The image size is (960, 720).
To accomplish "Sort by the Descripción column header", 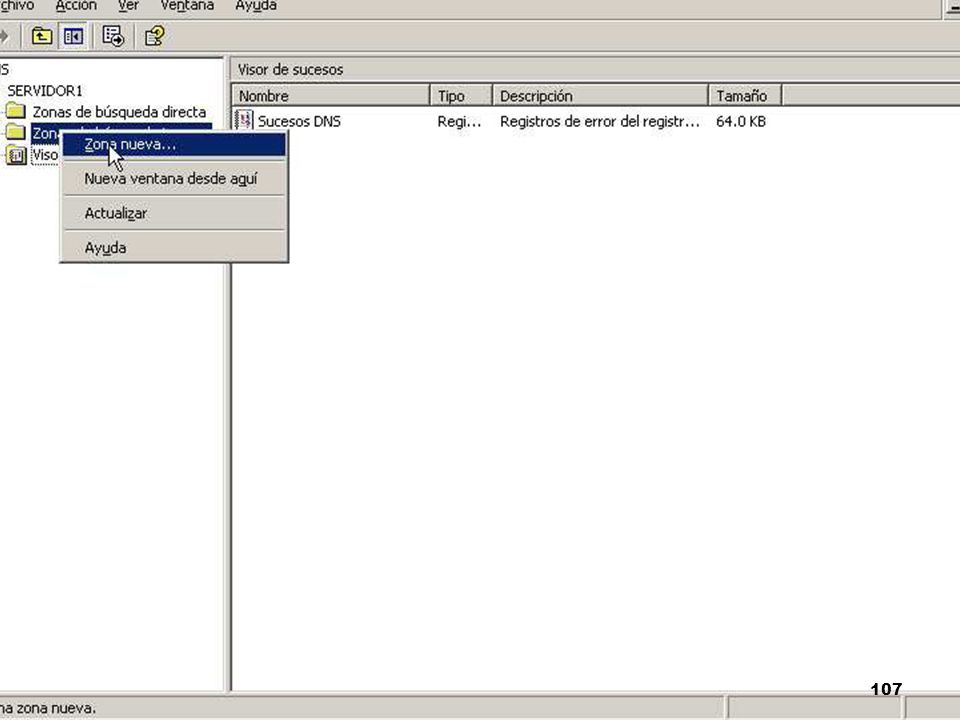I will pos(600,96).
